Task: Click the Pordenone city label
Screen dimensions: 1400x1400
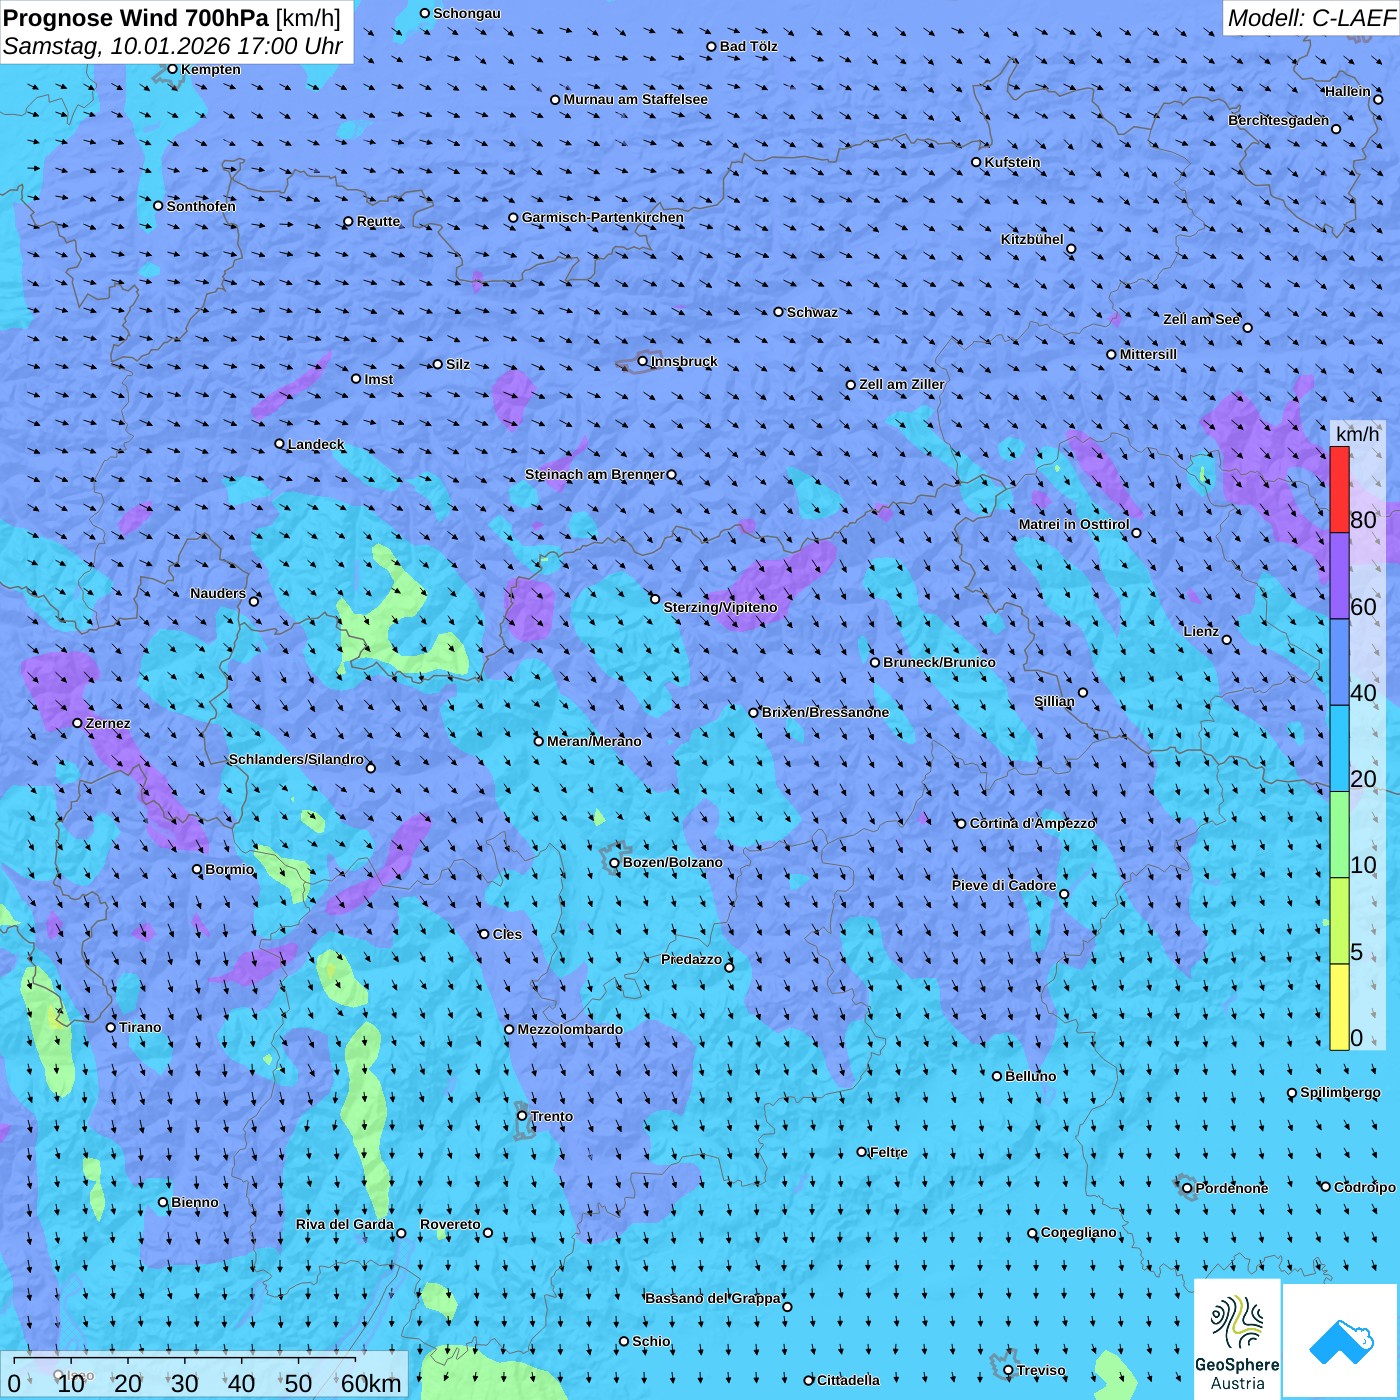Action: coord(1232,1188)
